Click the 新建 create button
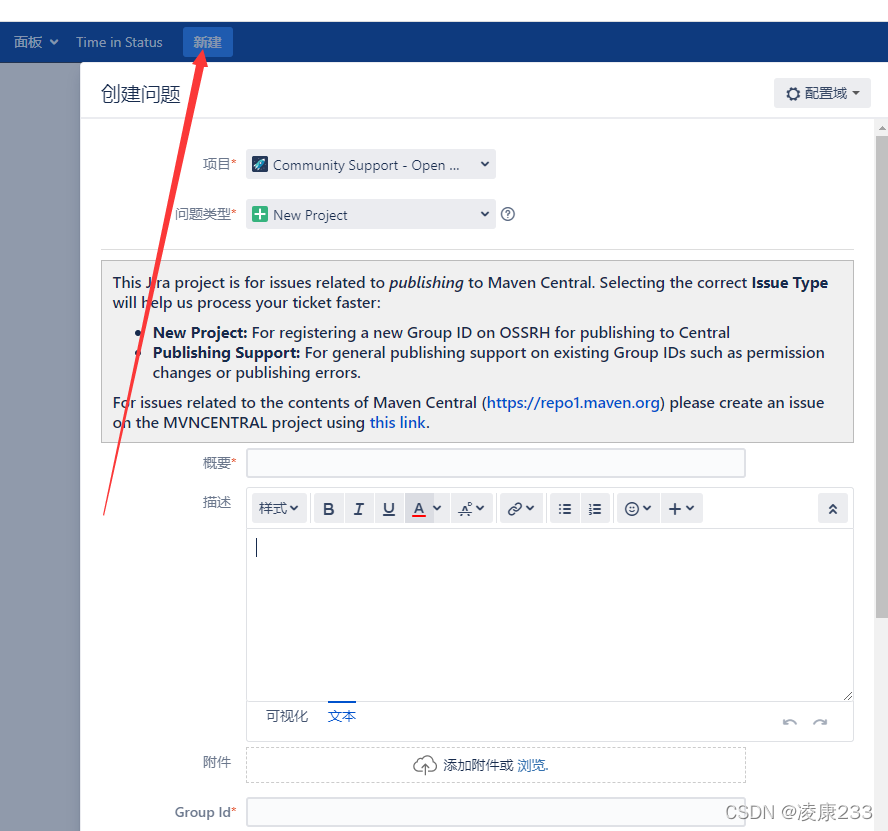The width and height of the screenshot is (888, 831). (x=207, y=42)
